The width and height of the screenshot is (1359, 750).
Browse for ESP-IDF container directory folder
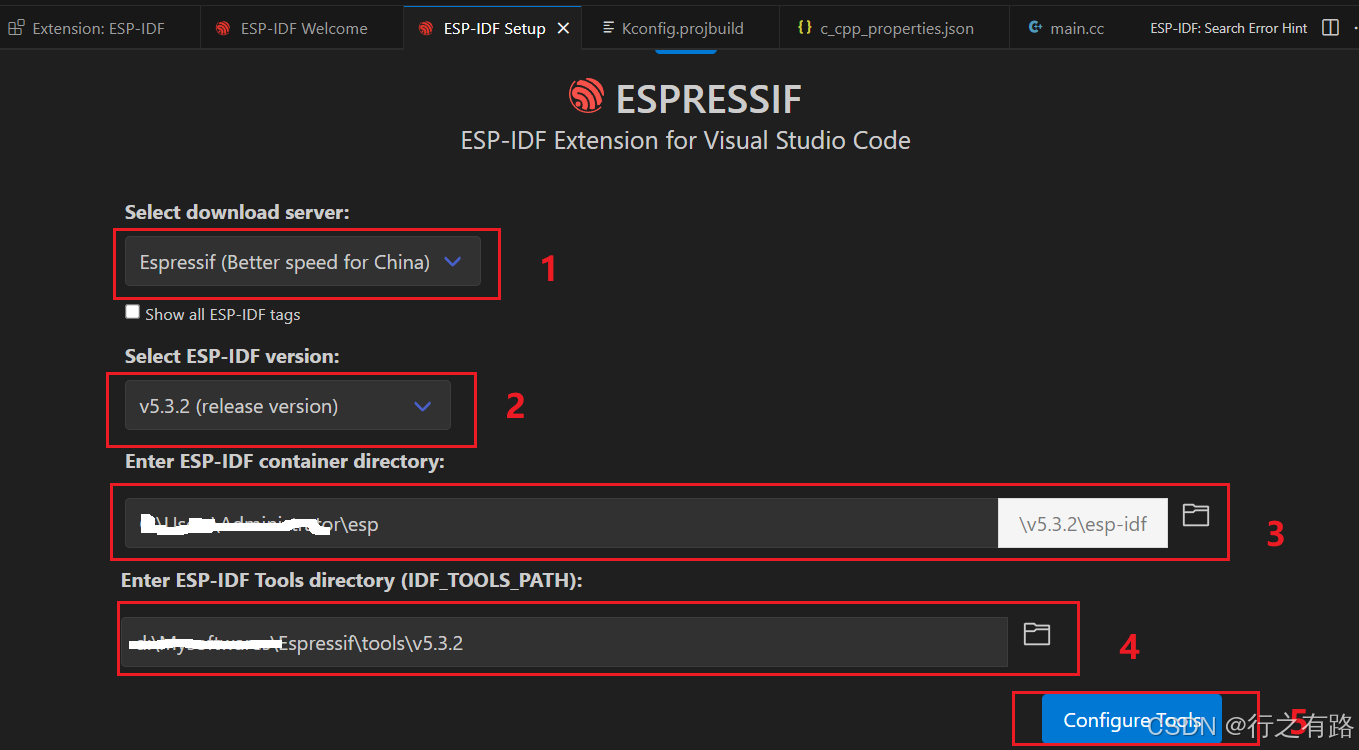[x=1196, y=515]
